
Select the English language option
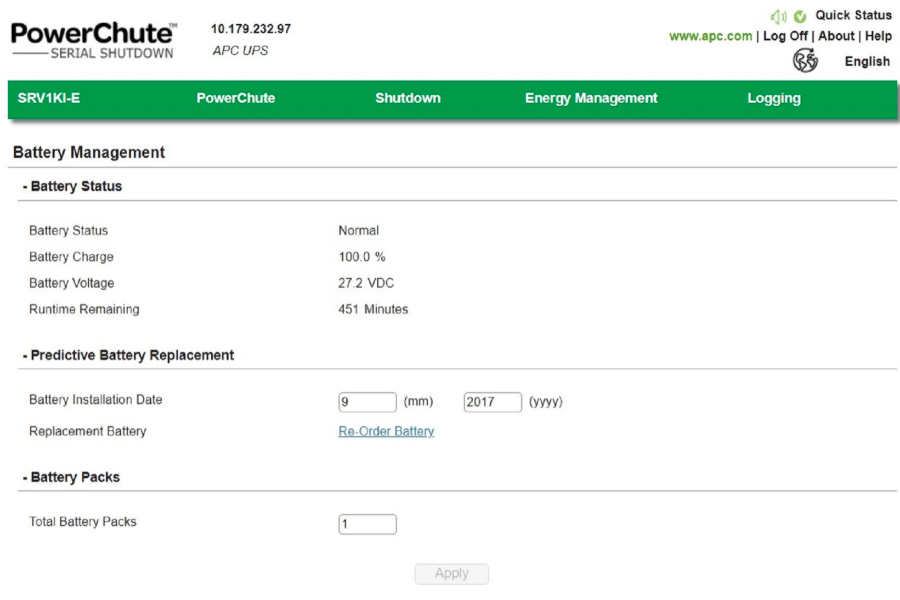[867, 61]
